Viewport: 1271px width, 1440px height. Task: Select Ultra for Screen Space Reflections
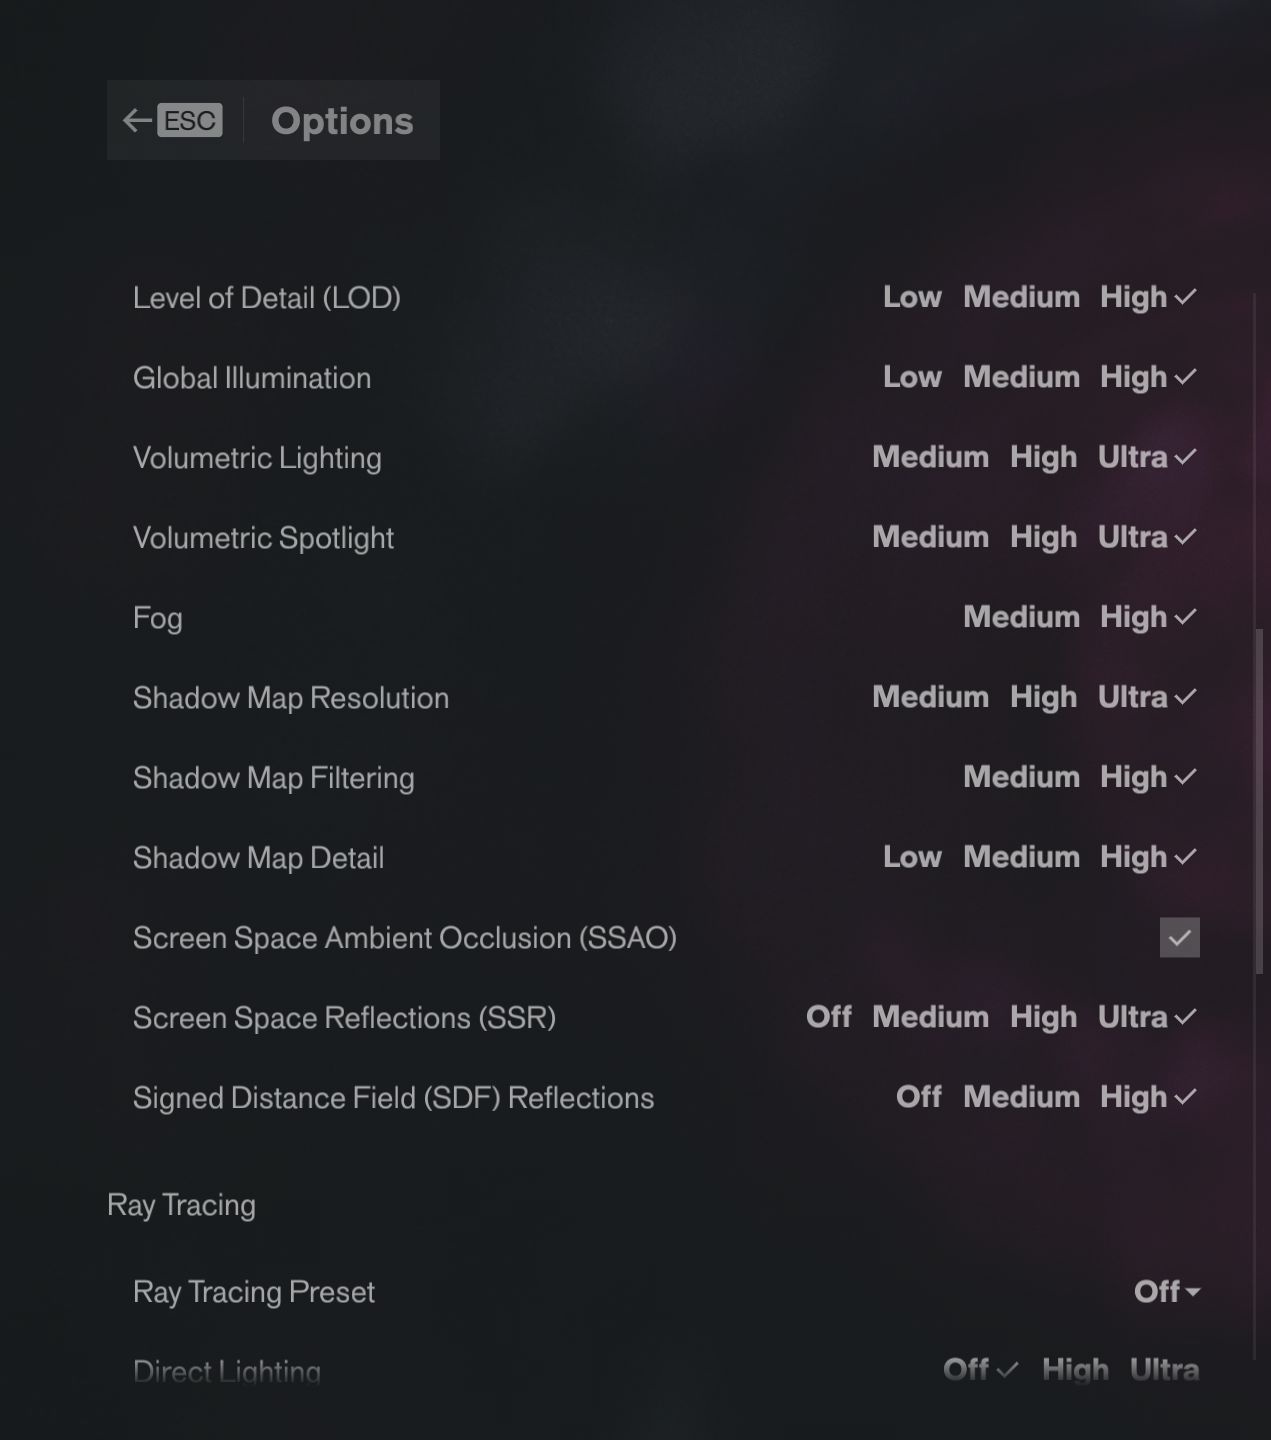point(1133,1017)
